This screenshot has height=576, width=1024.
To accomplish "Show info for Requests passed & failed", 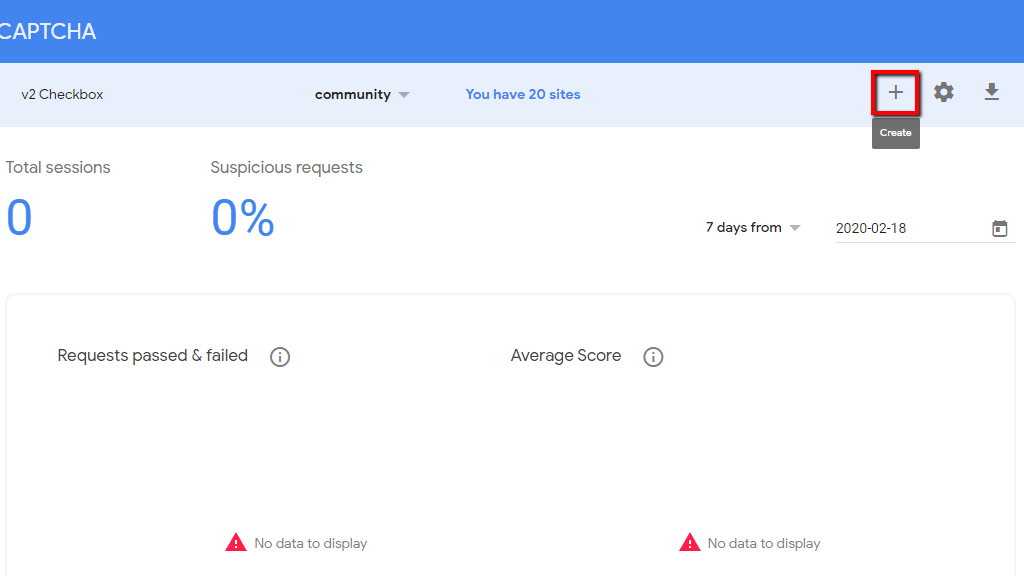I will 280,357.
